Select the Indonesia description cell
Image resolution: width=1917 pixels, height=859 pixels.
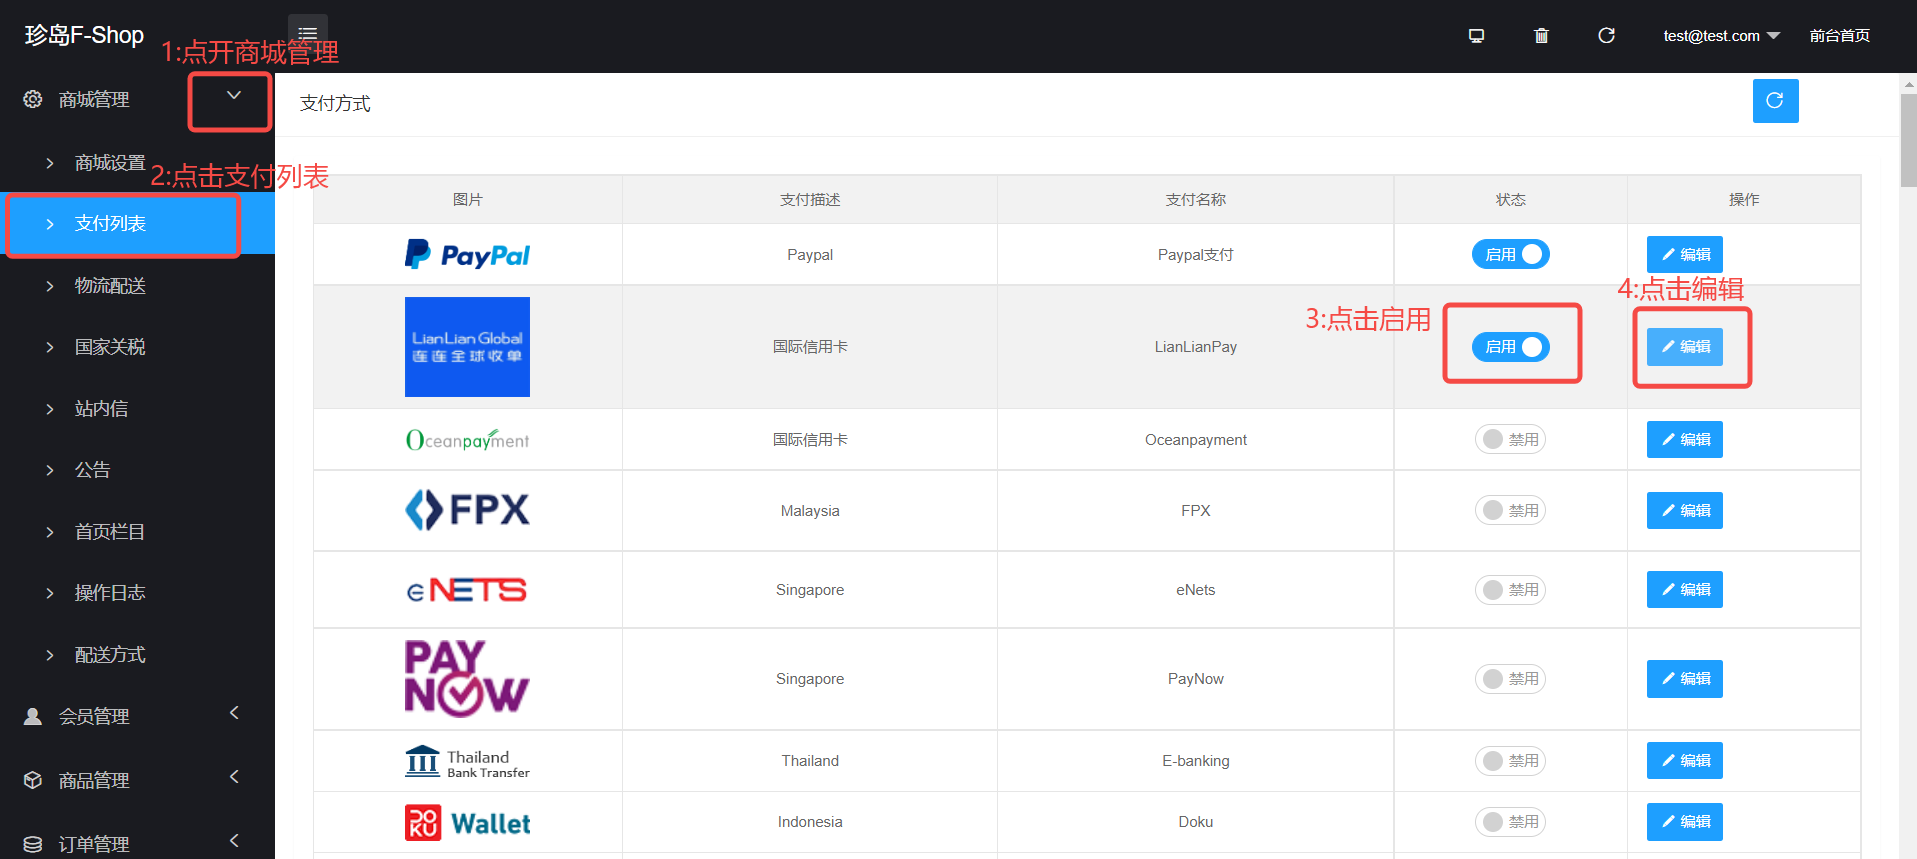click(x=810, y=822)
